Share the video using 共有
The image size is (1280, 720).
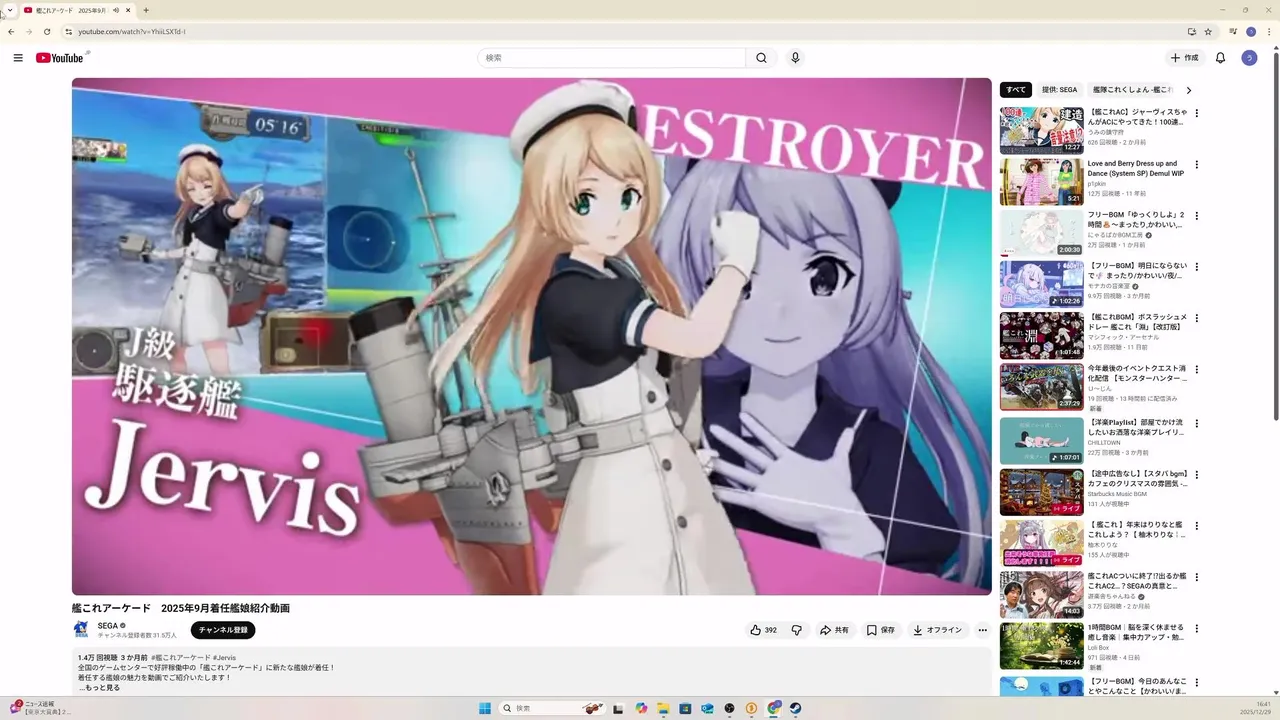click(834, 630)
